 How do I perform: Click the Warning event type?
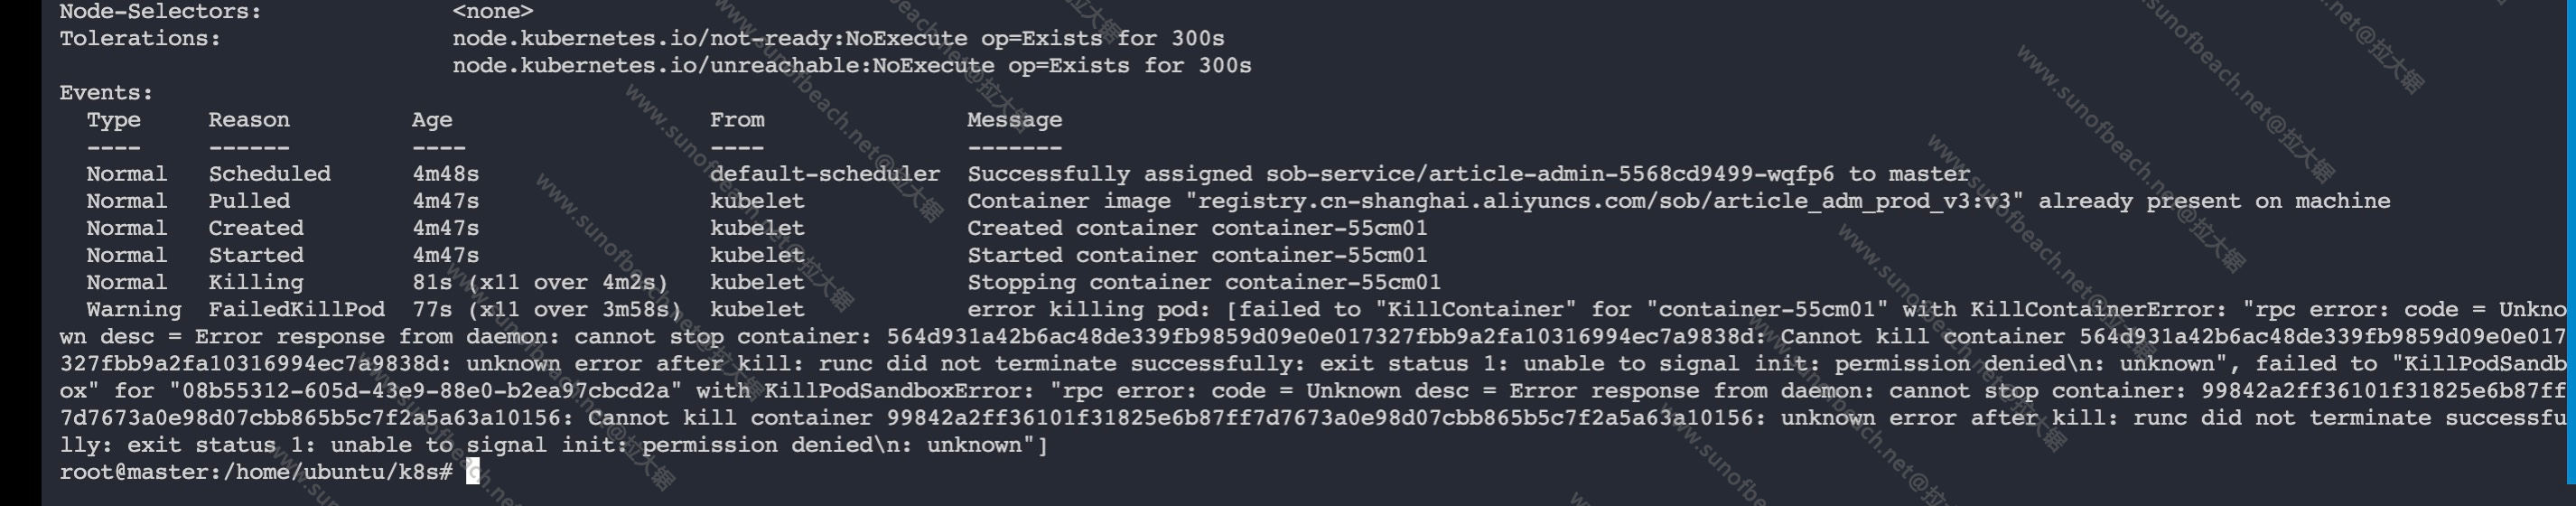coord(134,309)
